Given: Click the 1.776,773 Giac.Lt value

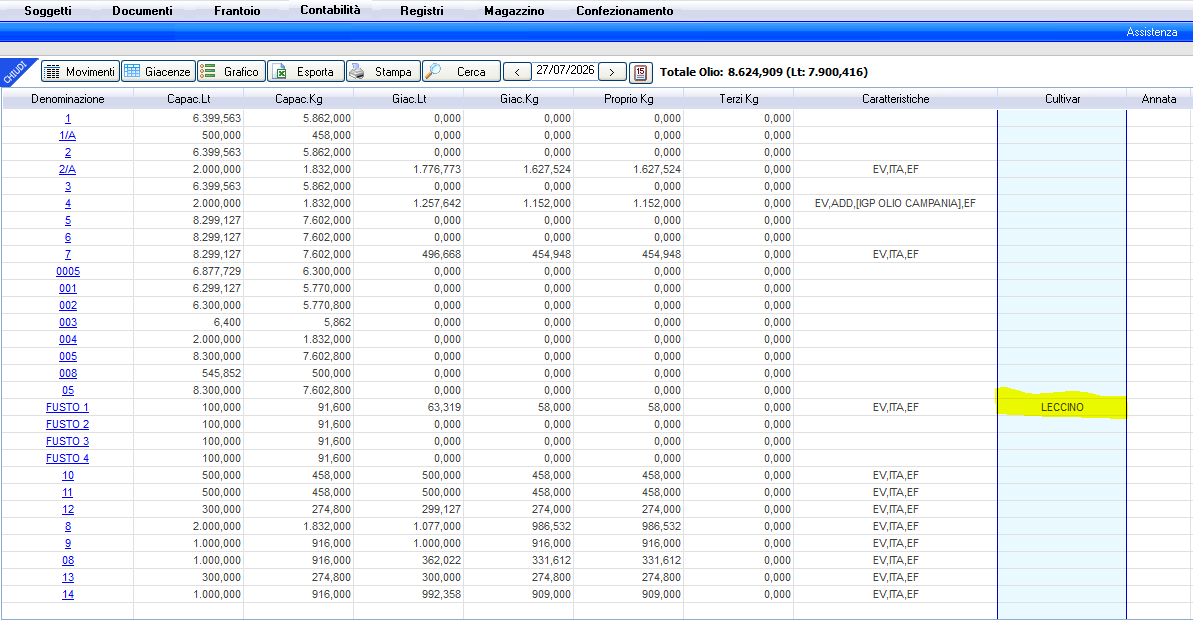Looking at the screenshot, I should pos(437,169).
